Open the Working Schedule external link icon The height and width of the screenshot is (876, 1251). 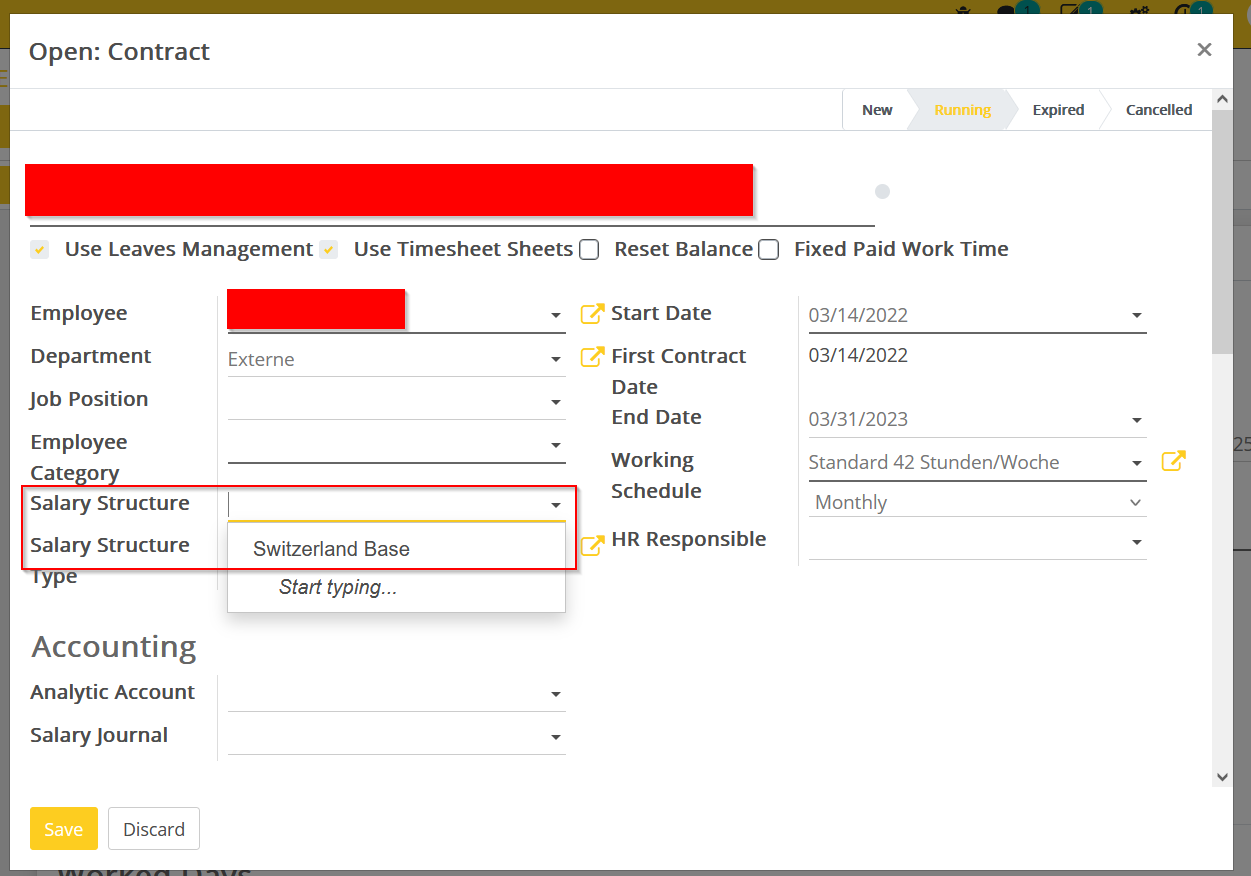1174,461
